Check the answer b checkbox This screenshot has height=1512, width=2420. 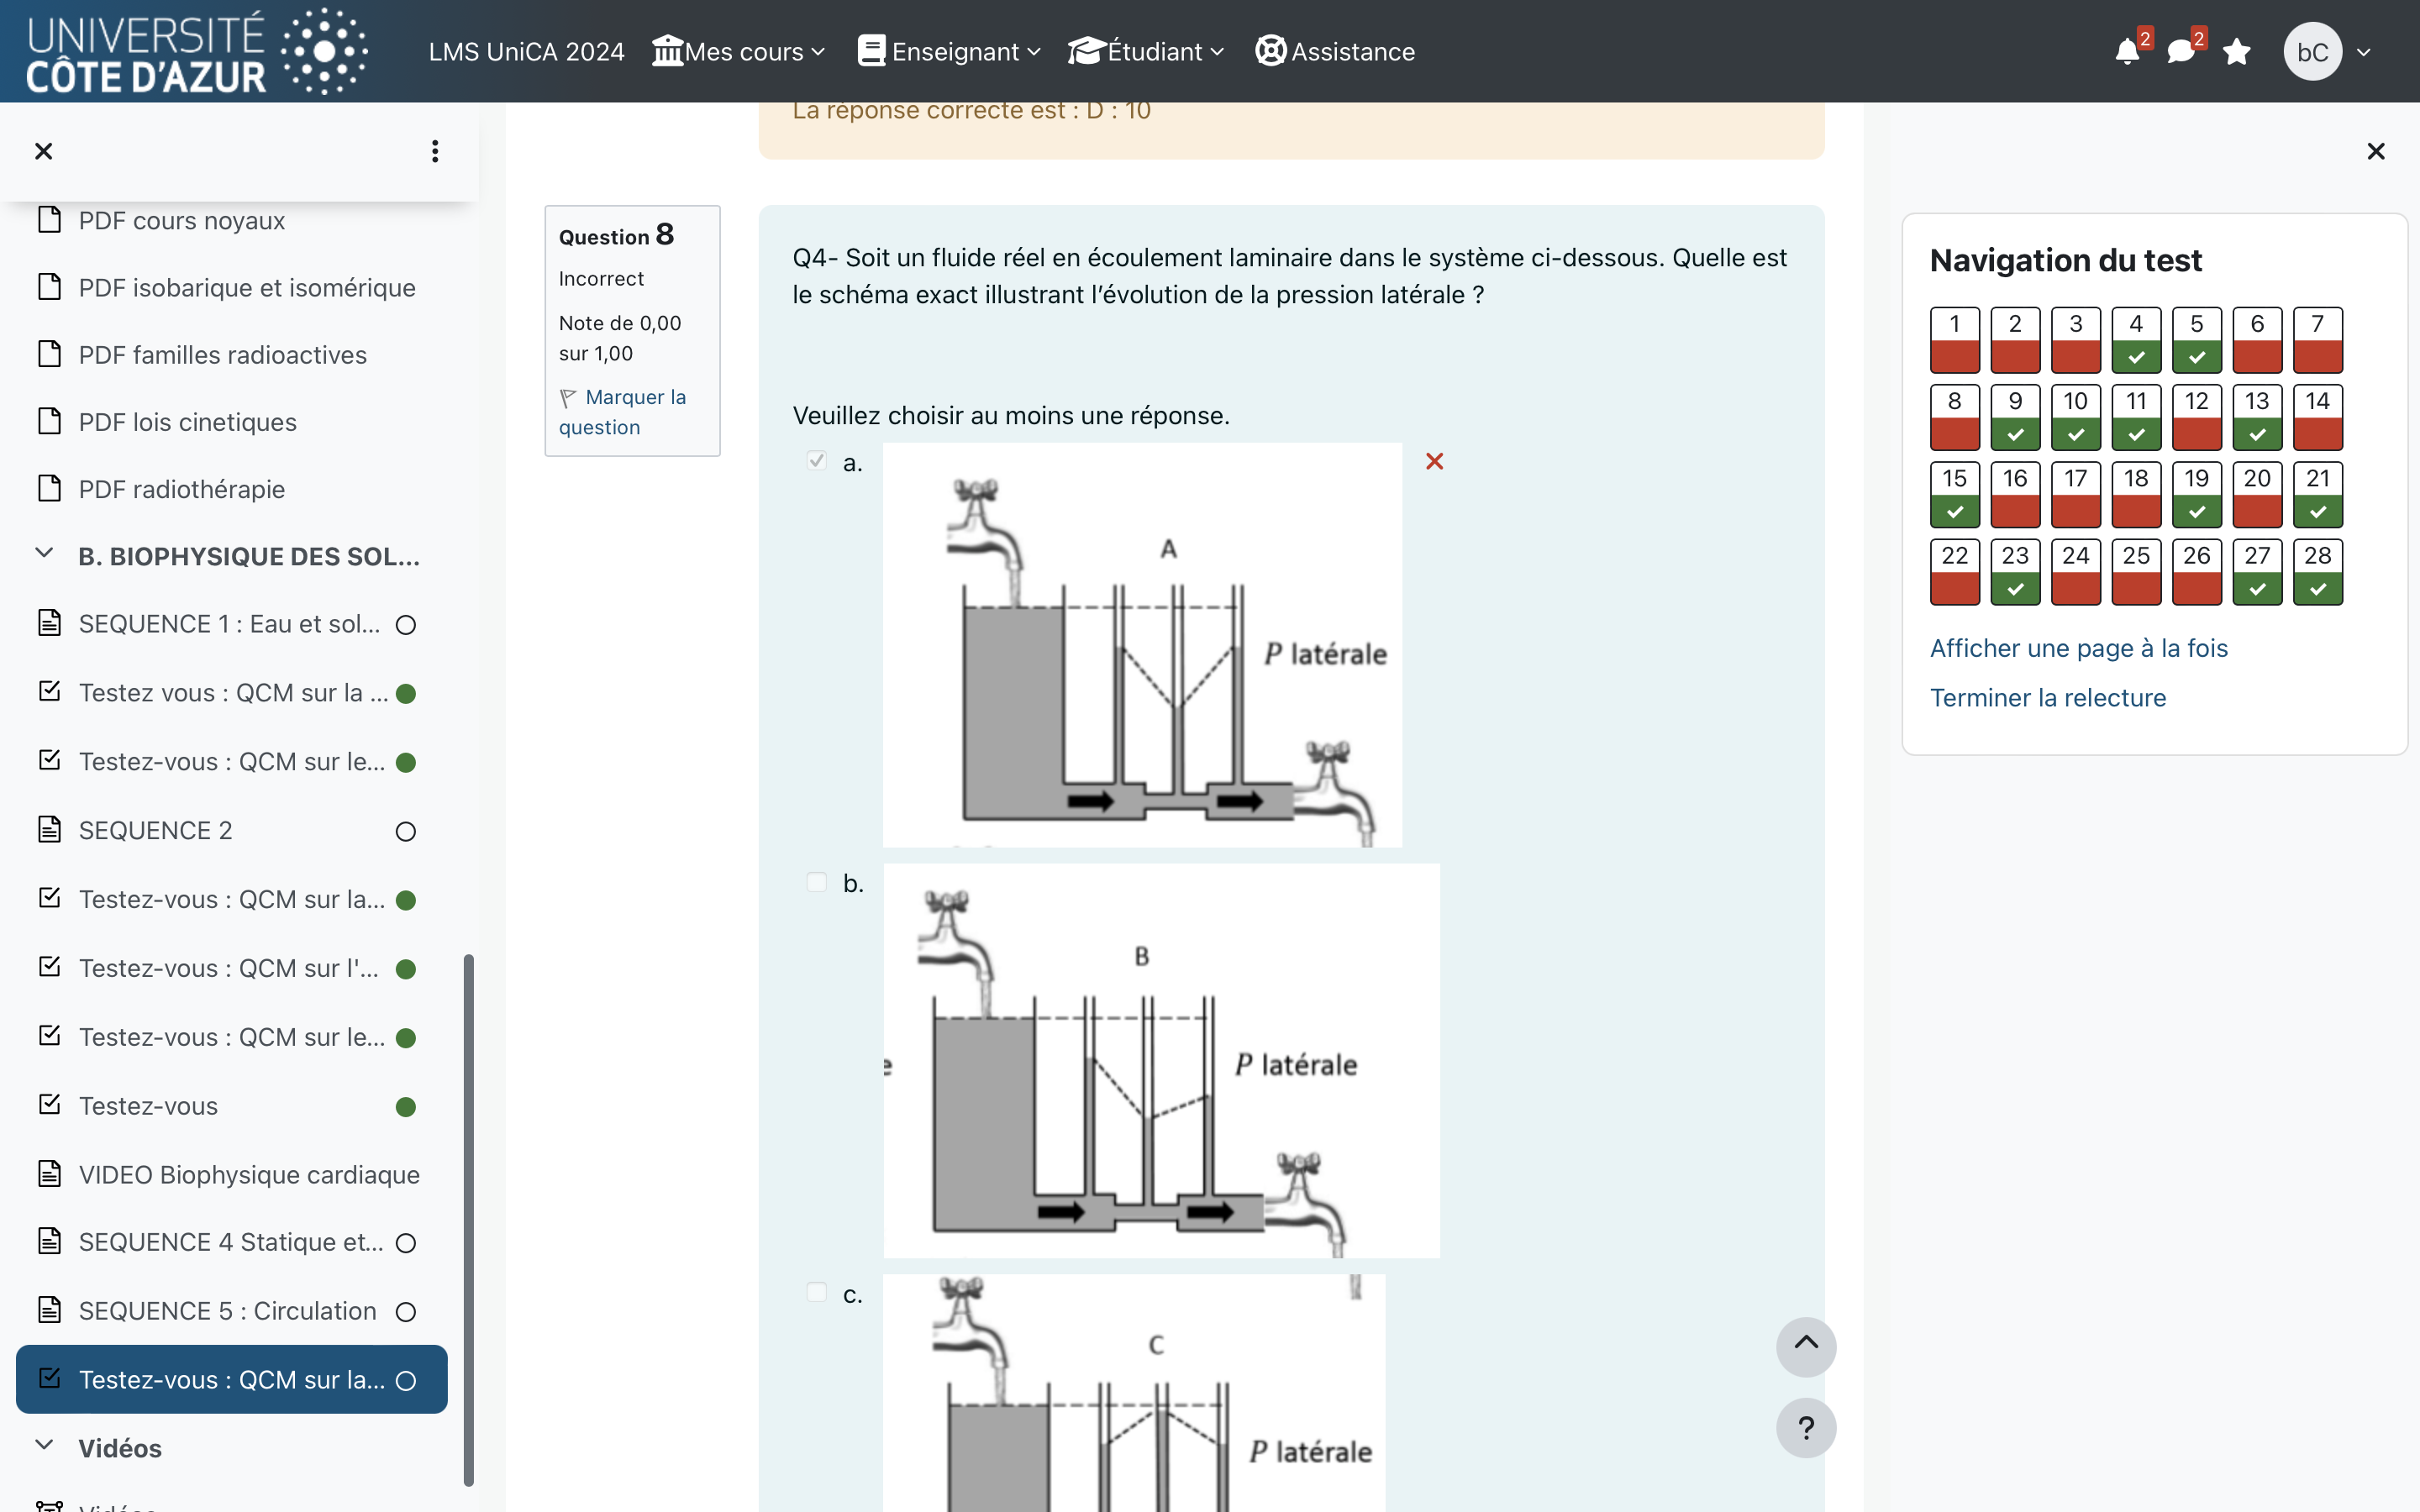[x=817, y=882]
